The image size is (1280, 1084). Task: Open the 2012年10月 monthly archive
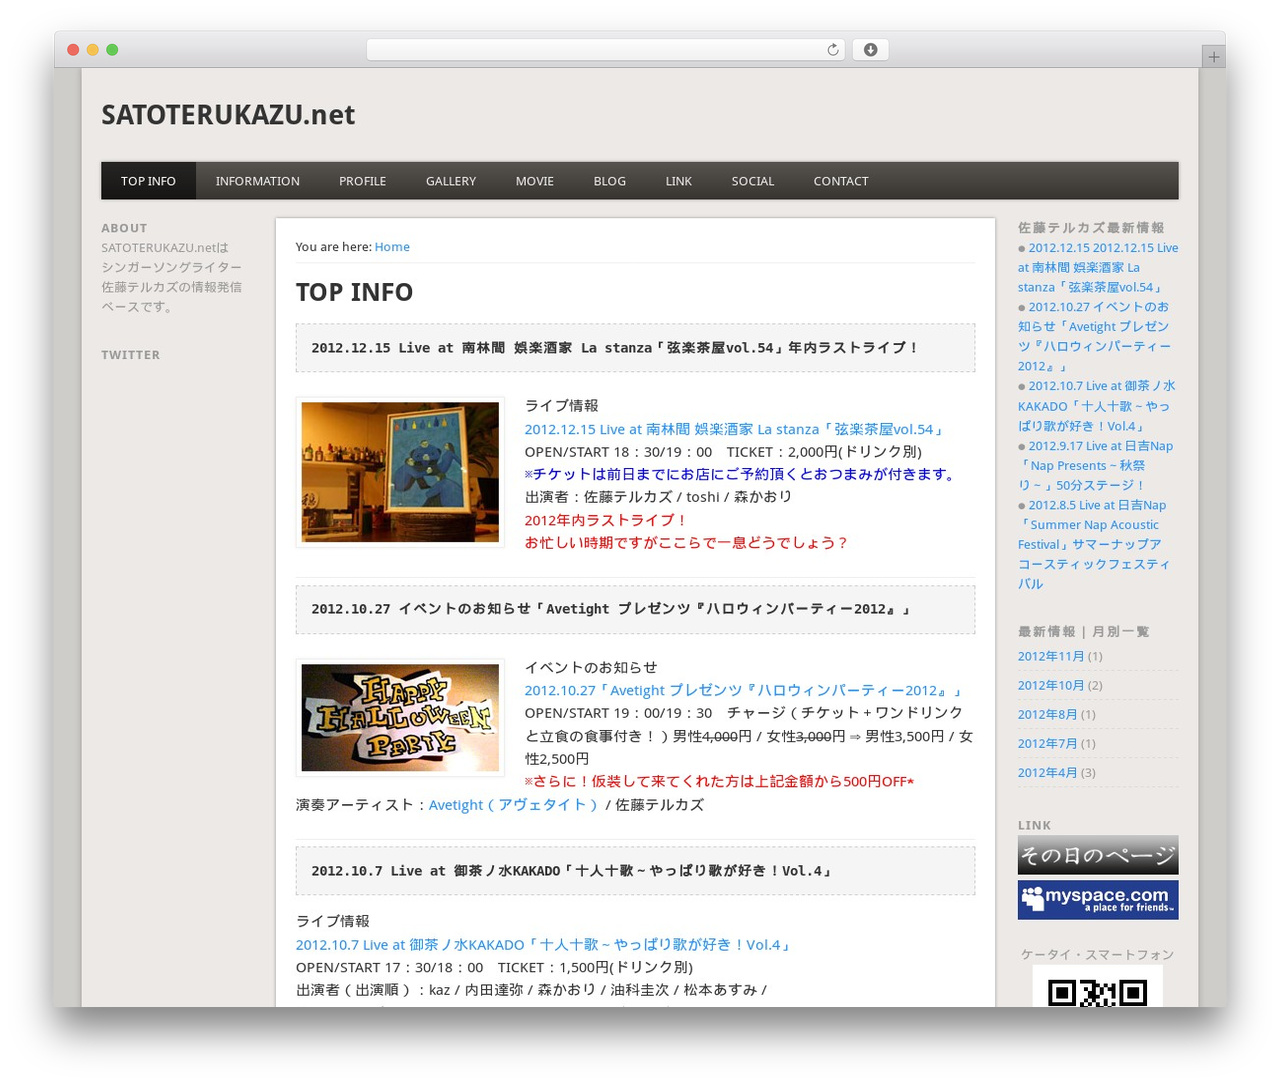[1051, 685]
